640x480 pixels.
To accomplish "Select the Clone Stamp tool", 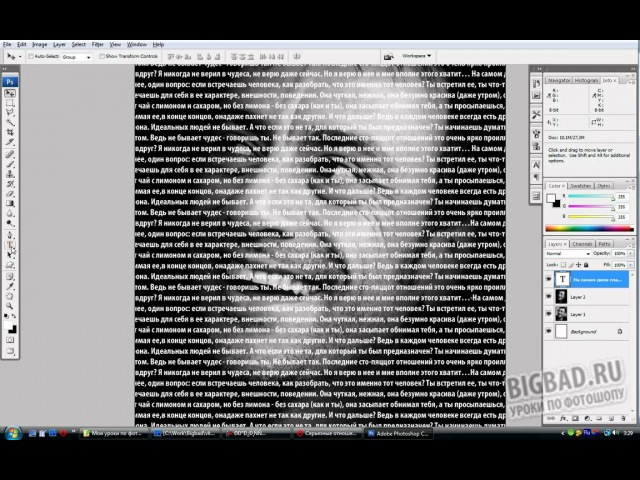I will coord(10,174).
